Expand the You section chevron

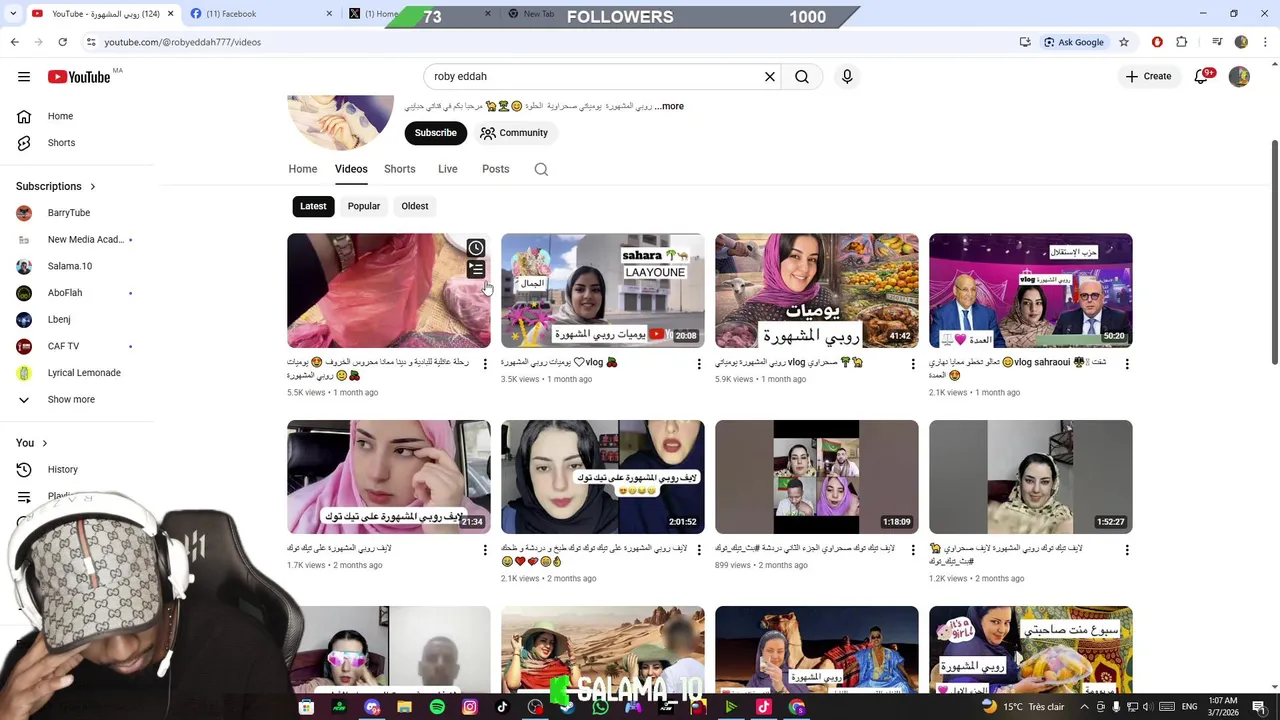click(44, 443)
